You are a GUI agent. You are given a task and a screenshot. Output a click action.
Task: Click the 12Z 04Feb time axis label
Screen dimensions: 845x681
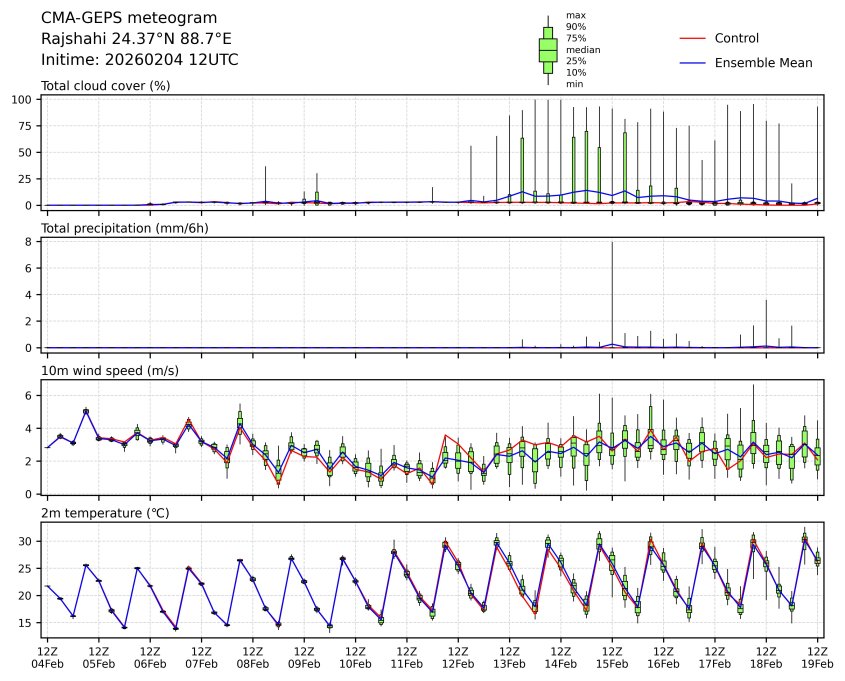[x=47, y=657]
